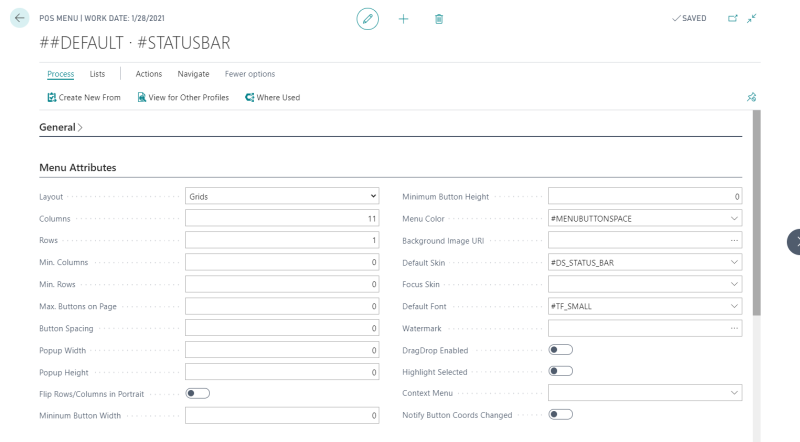800x442 pixels.
Task: Open the Menu Color dropdown
Action: (x=645, y=218)
